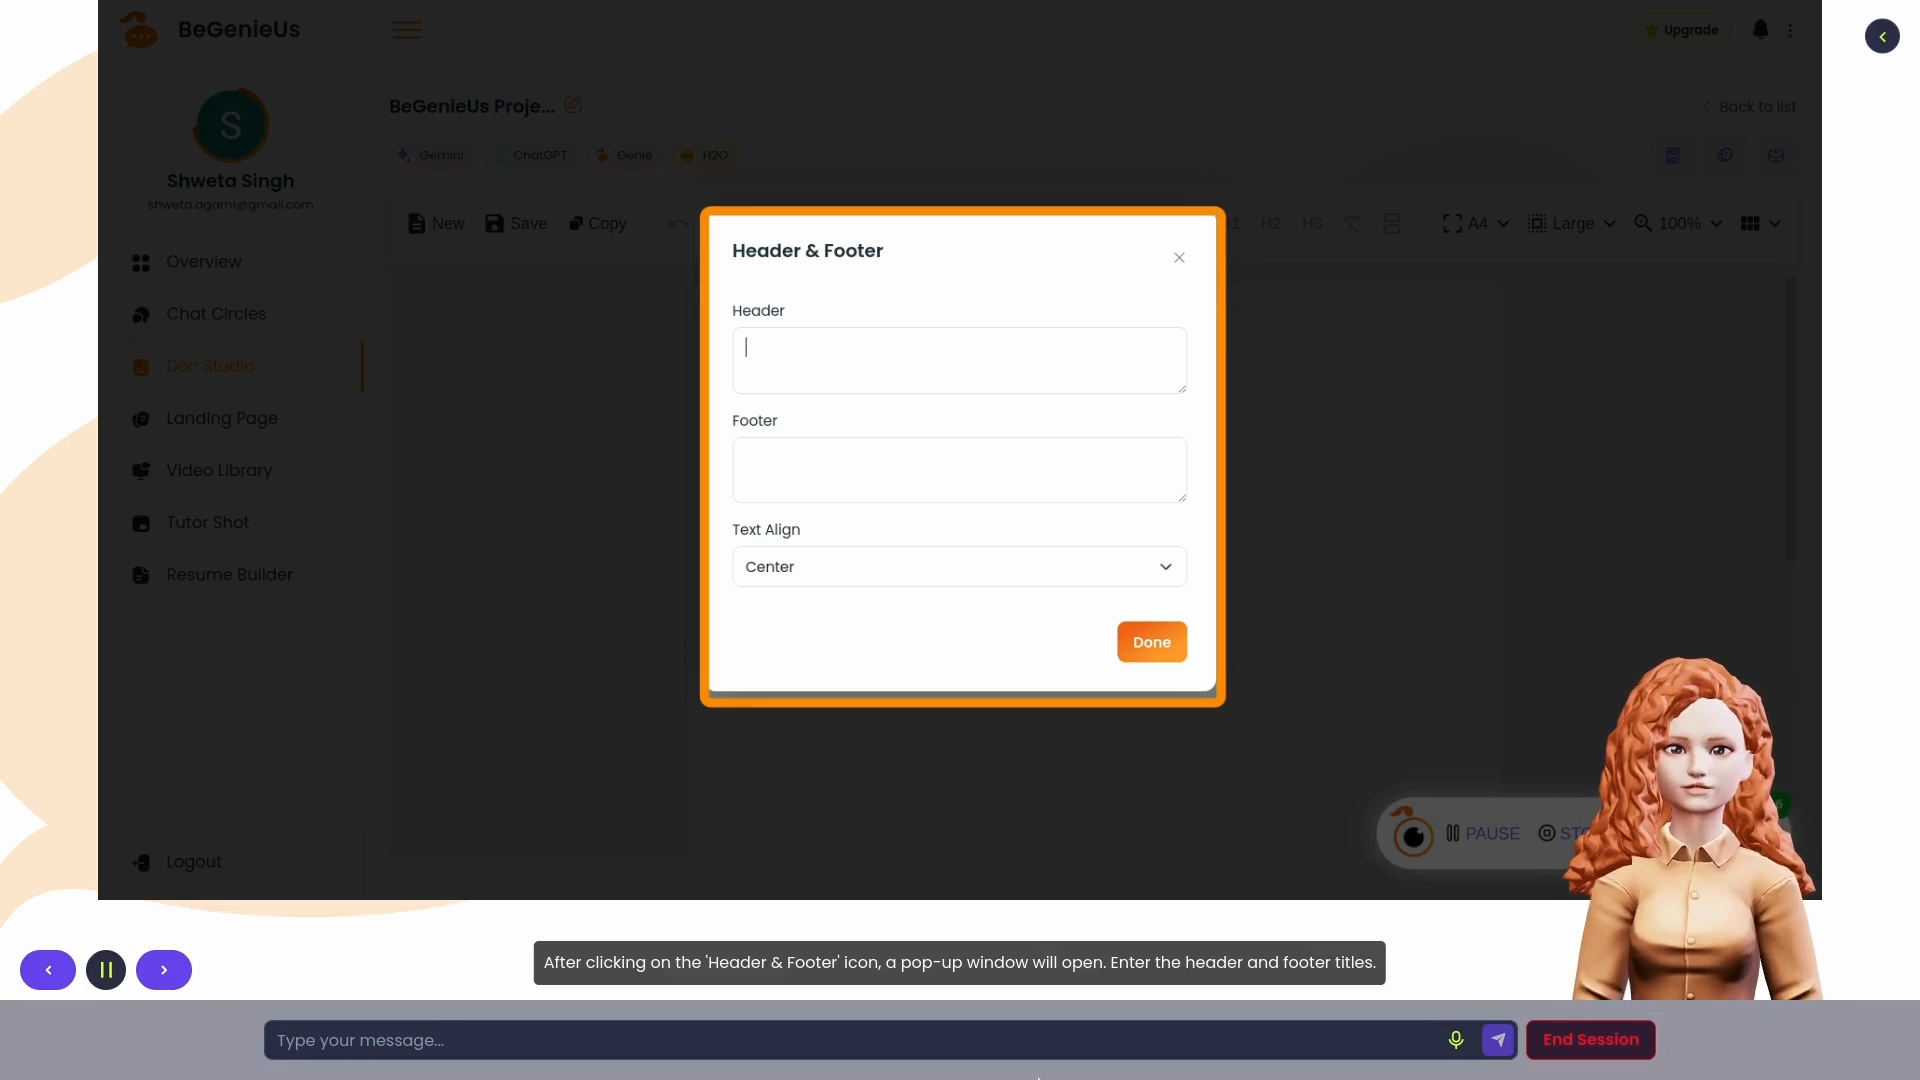Image resolution: width=1920 pixels, height=1080 pixels.
Task: Click the Type your message input
Action: coord(850,1040)
